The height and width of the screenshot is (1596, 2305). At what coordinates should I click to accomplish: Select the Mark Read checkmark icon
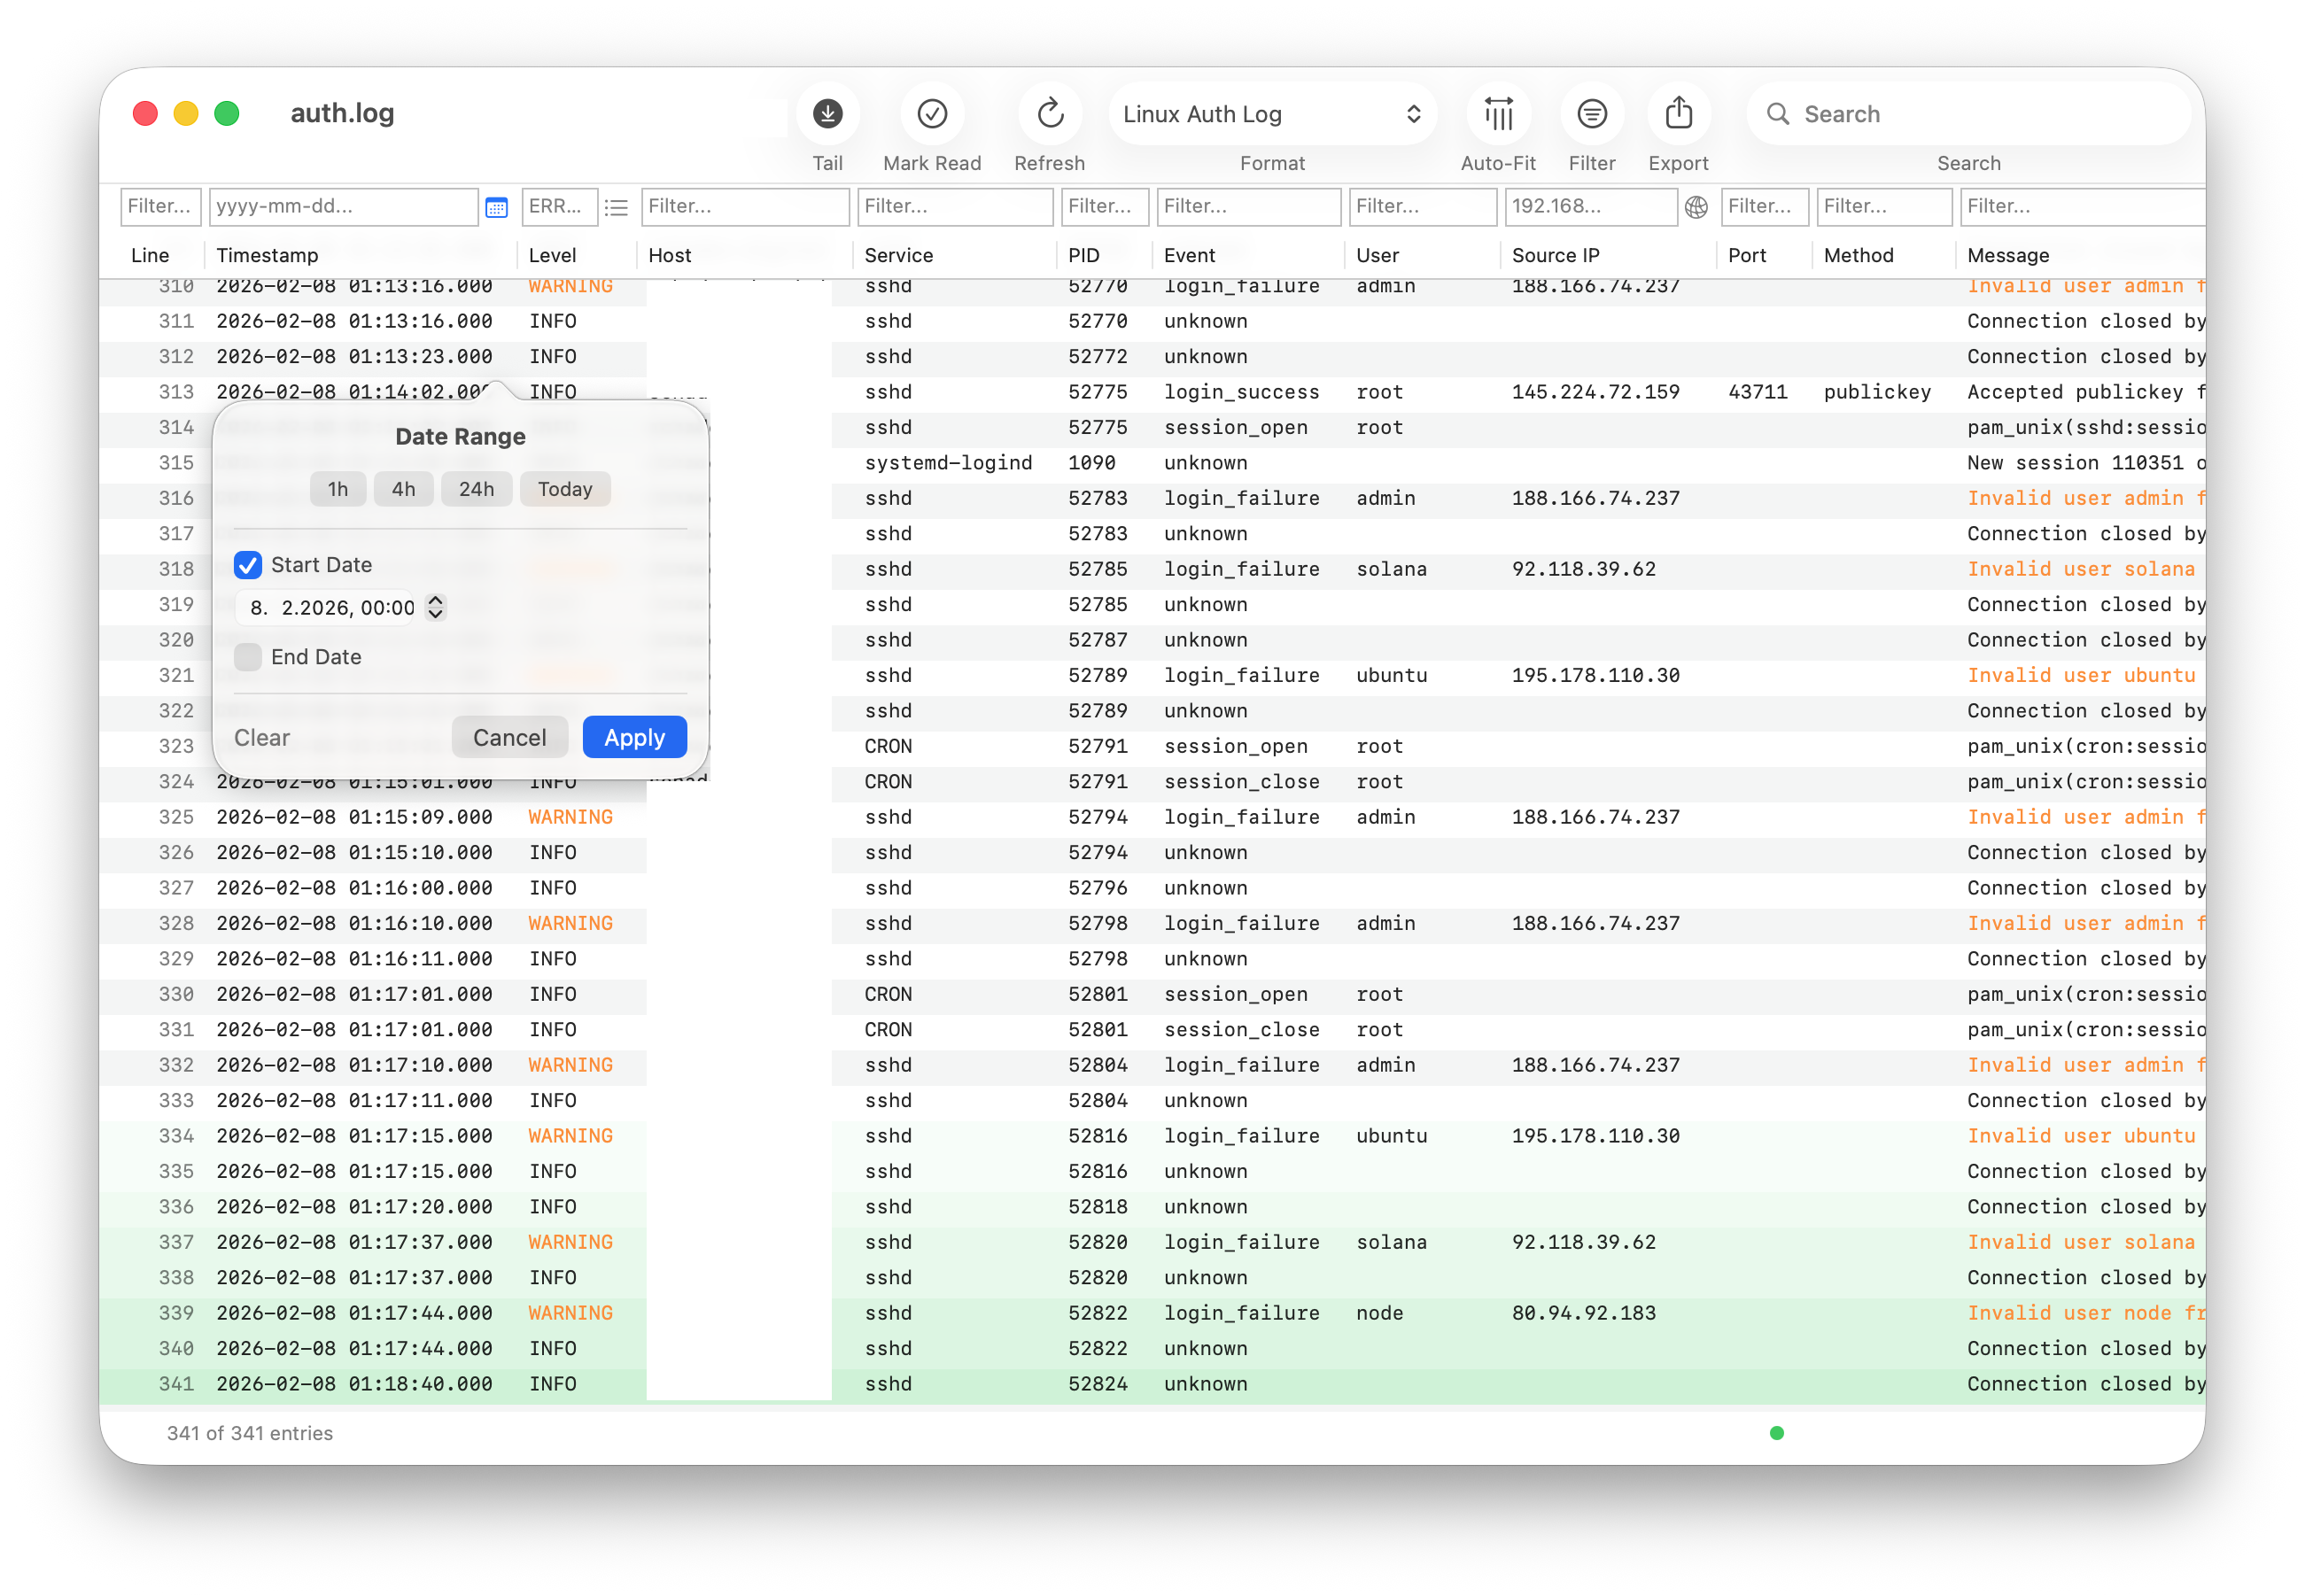click(931, 113)
